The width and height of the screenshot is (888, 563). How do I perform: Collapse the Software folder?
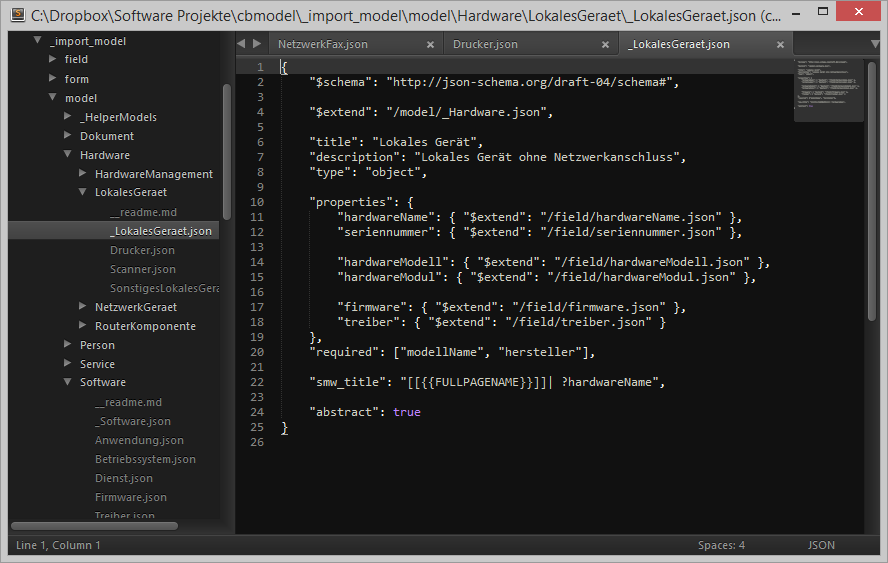(x=67, y=382)
